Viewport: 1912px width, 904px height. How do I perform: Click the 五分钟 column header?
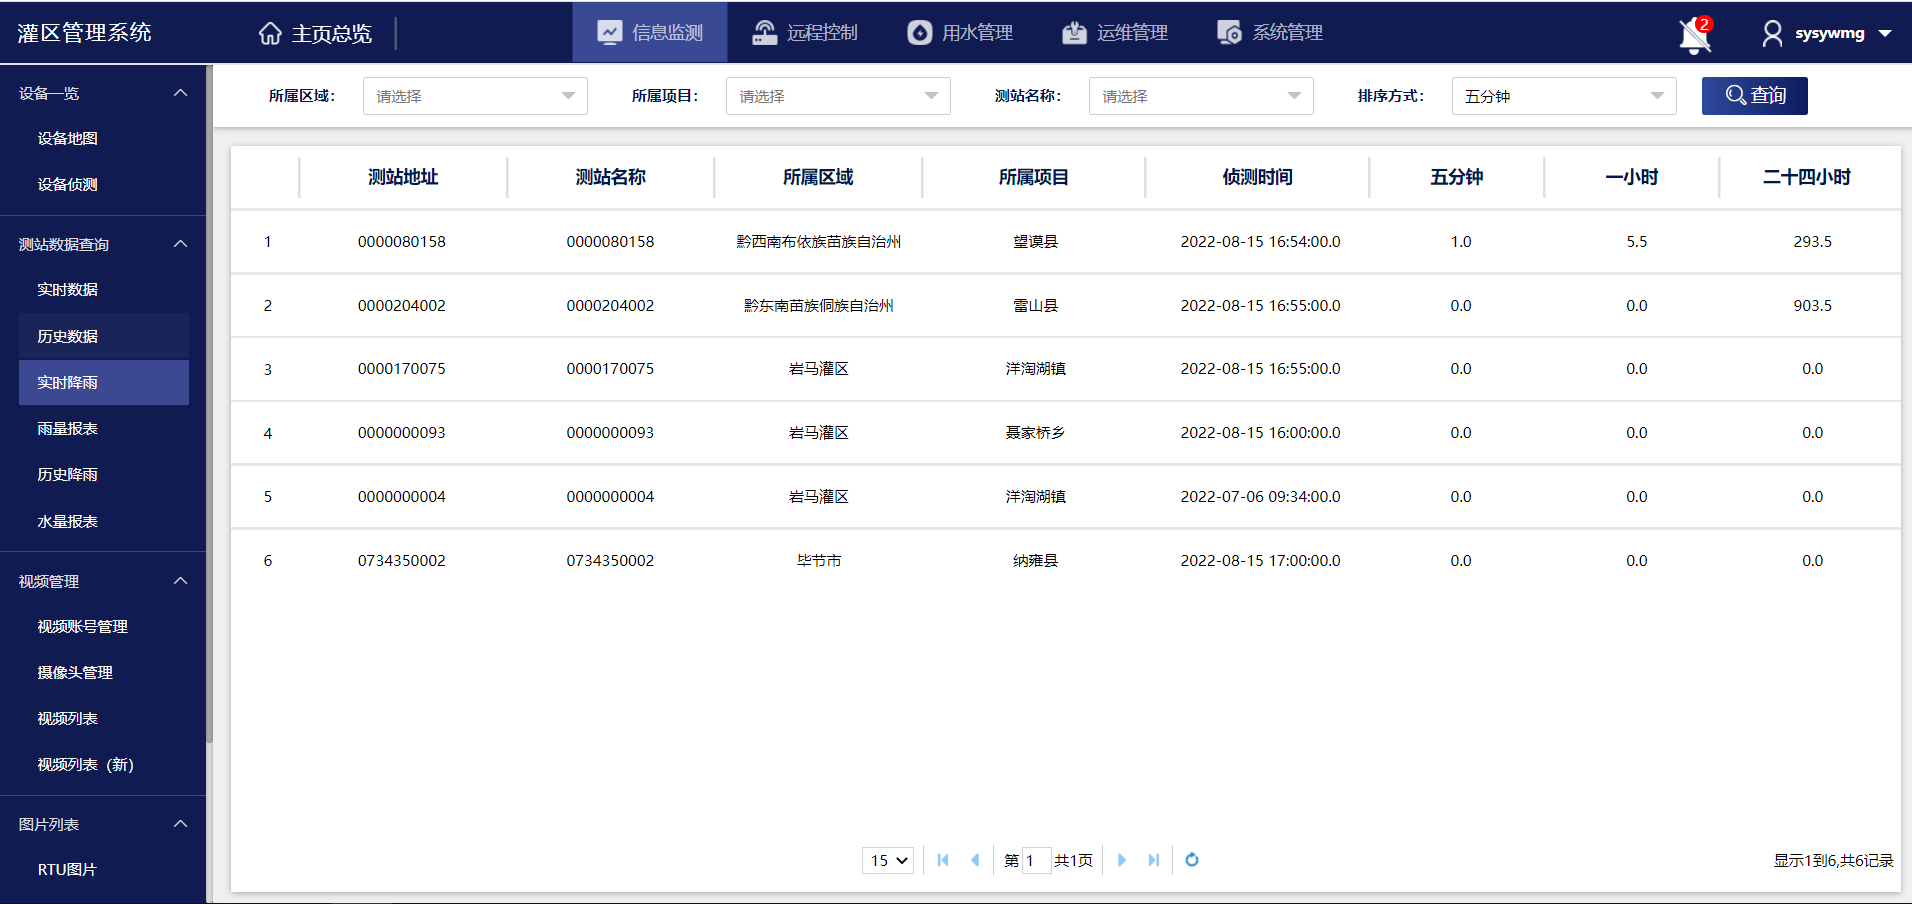[x=1456, y=177]
